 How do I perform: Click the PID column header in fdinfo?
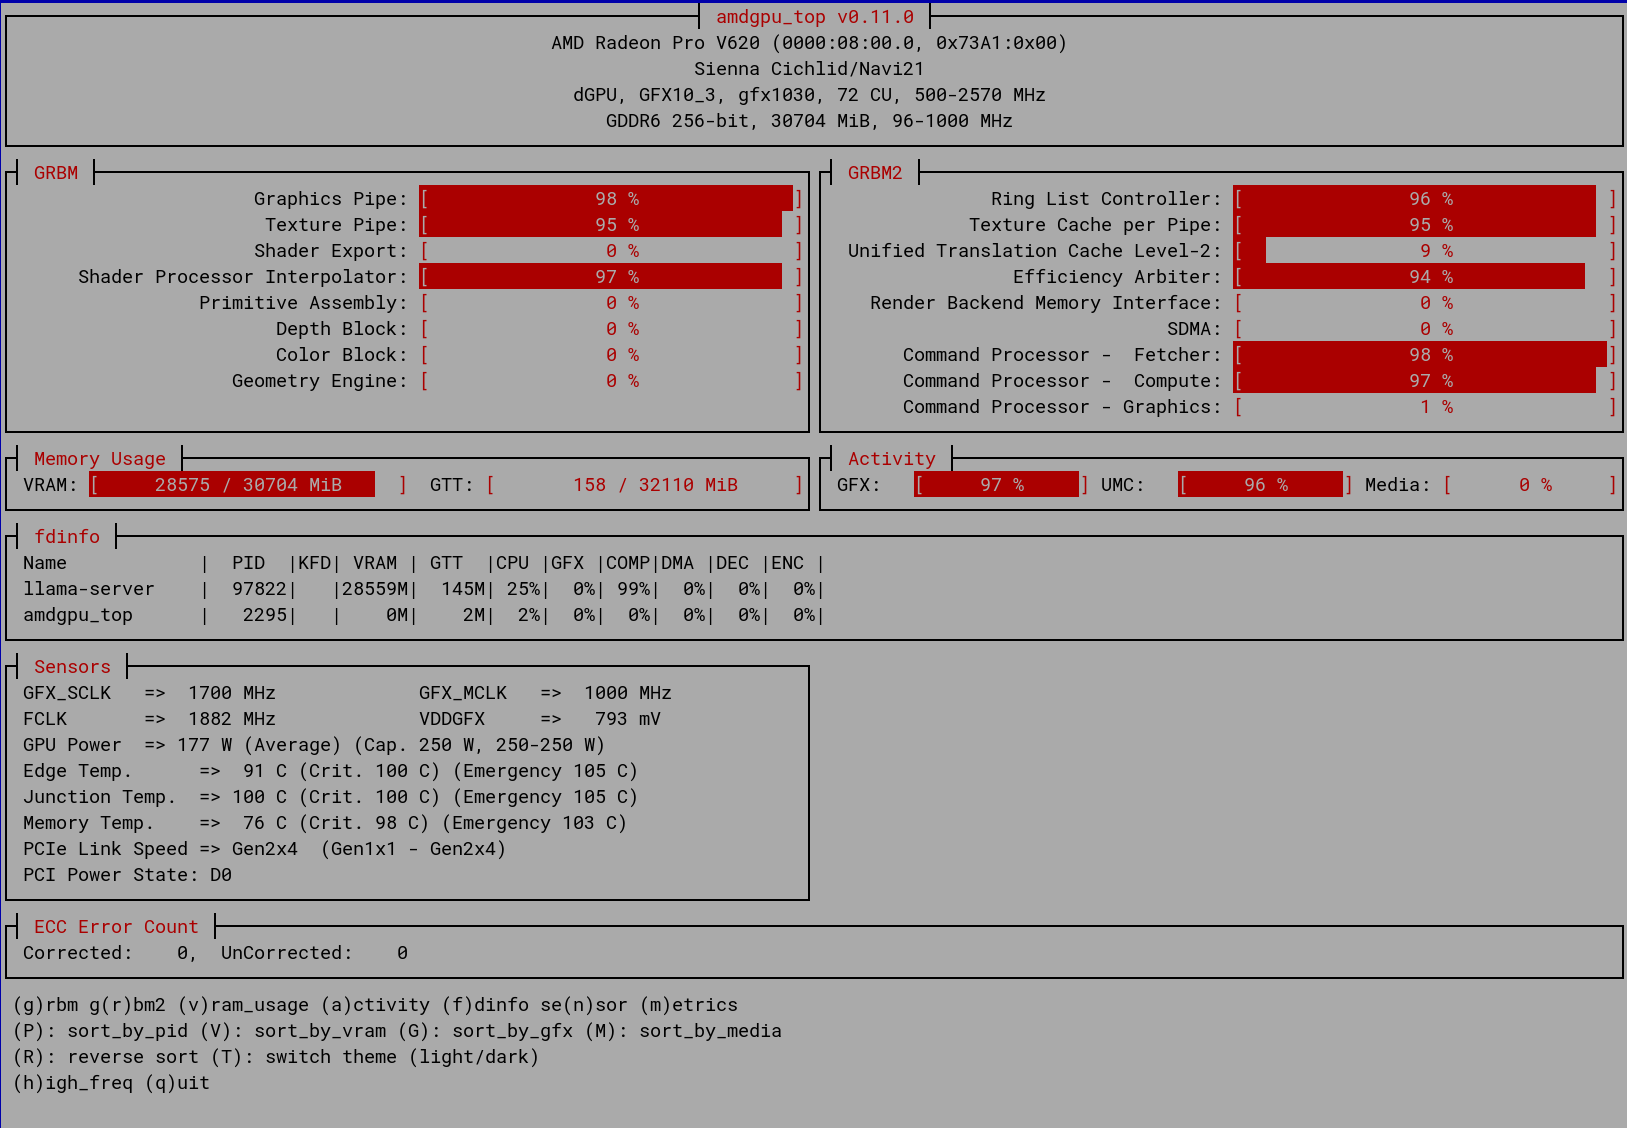coord(248,563)
